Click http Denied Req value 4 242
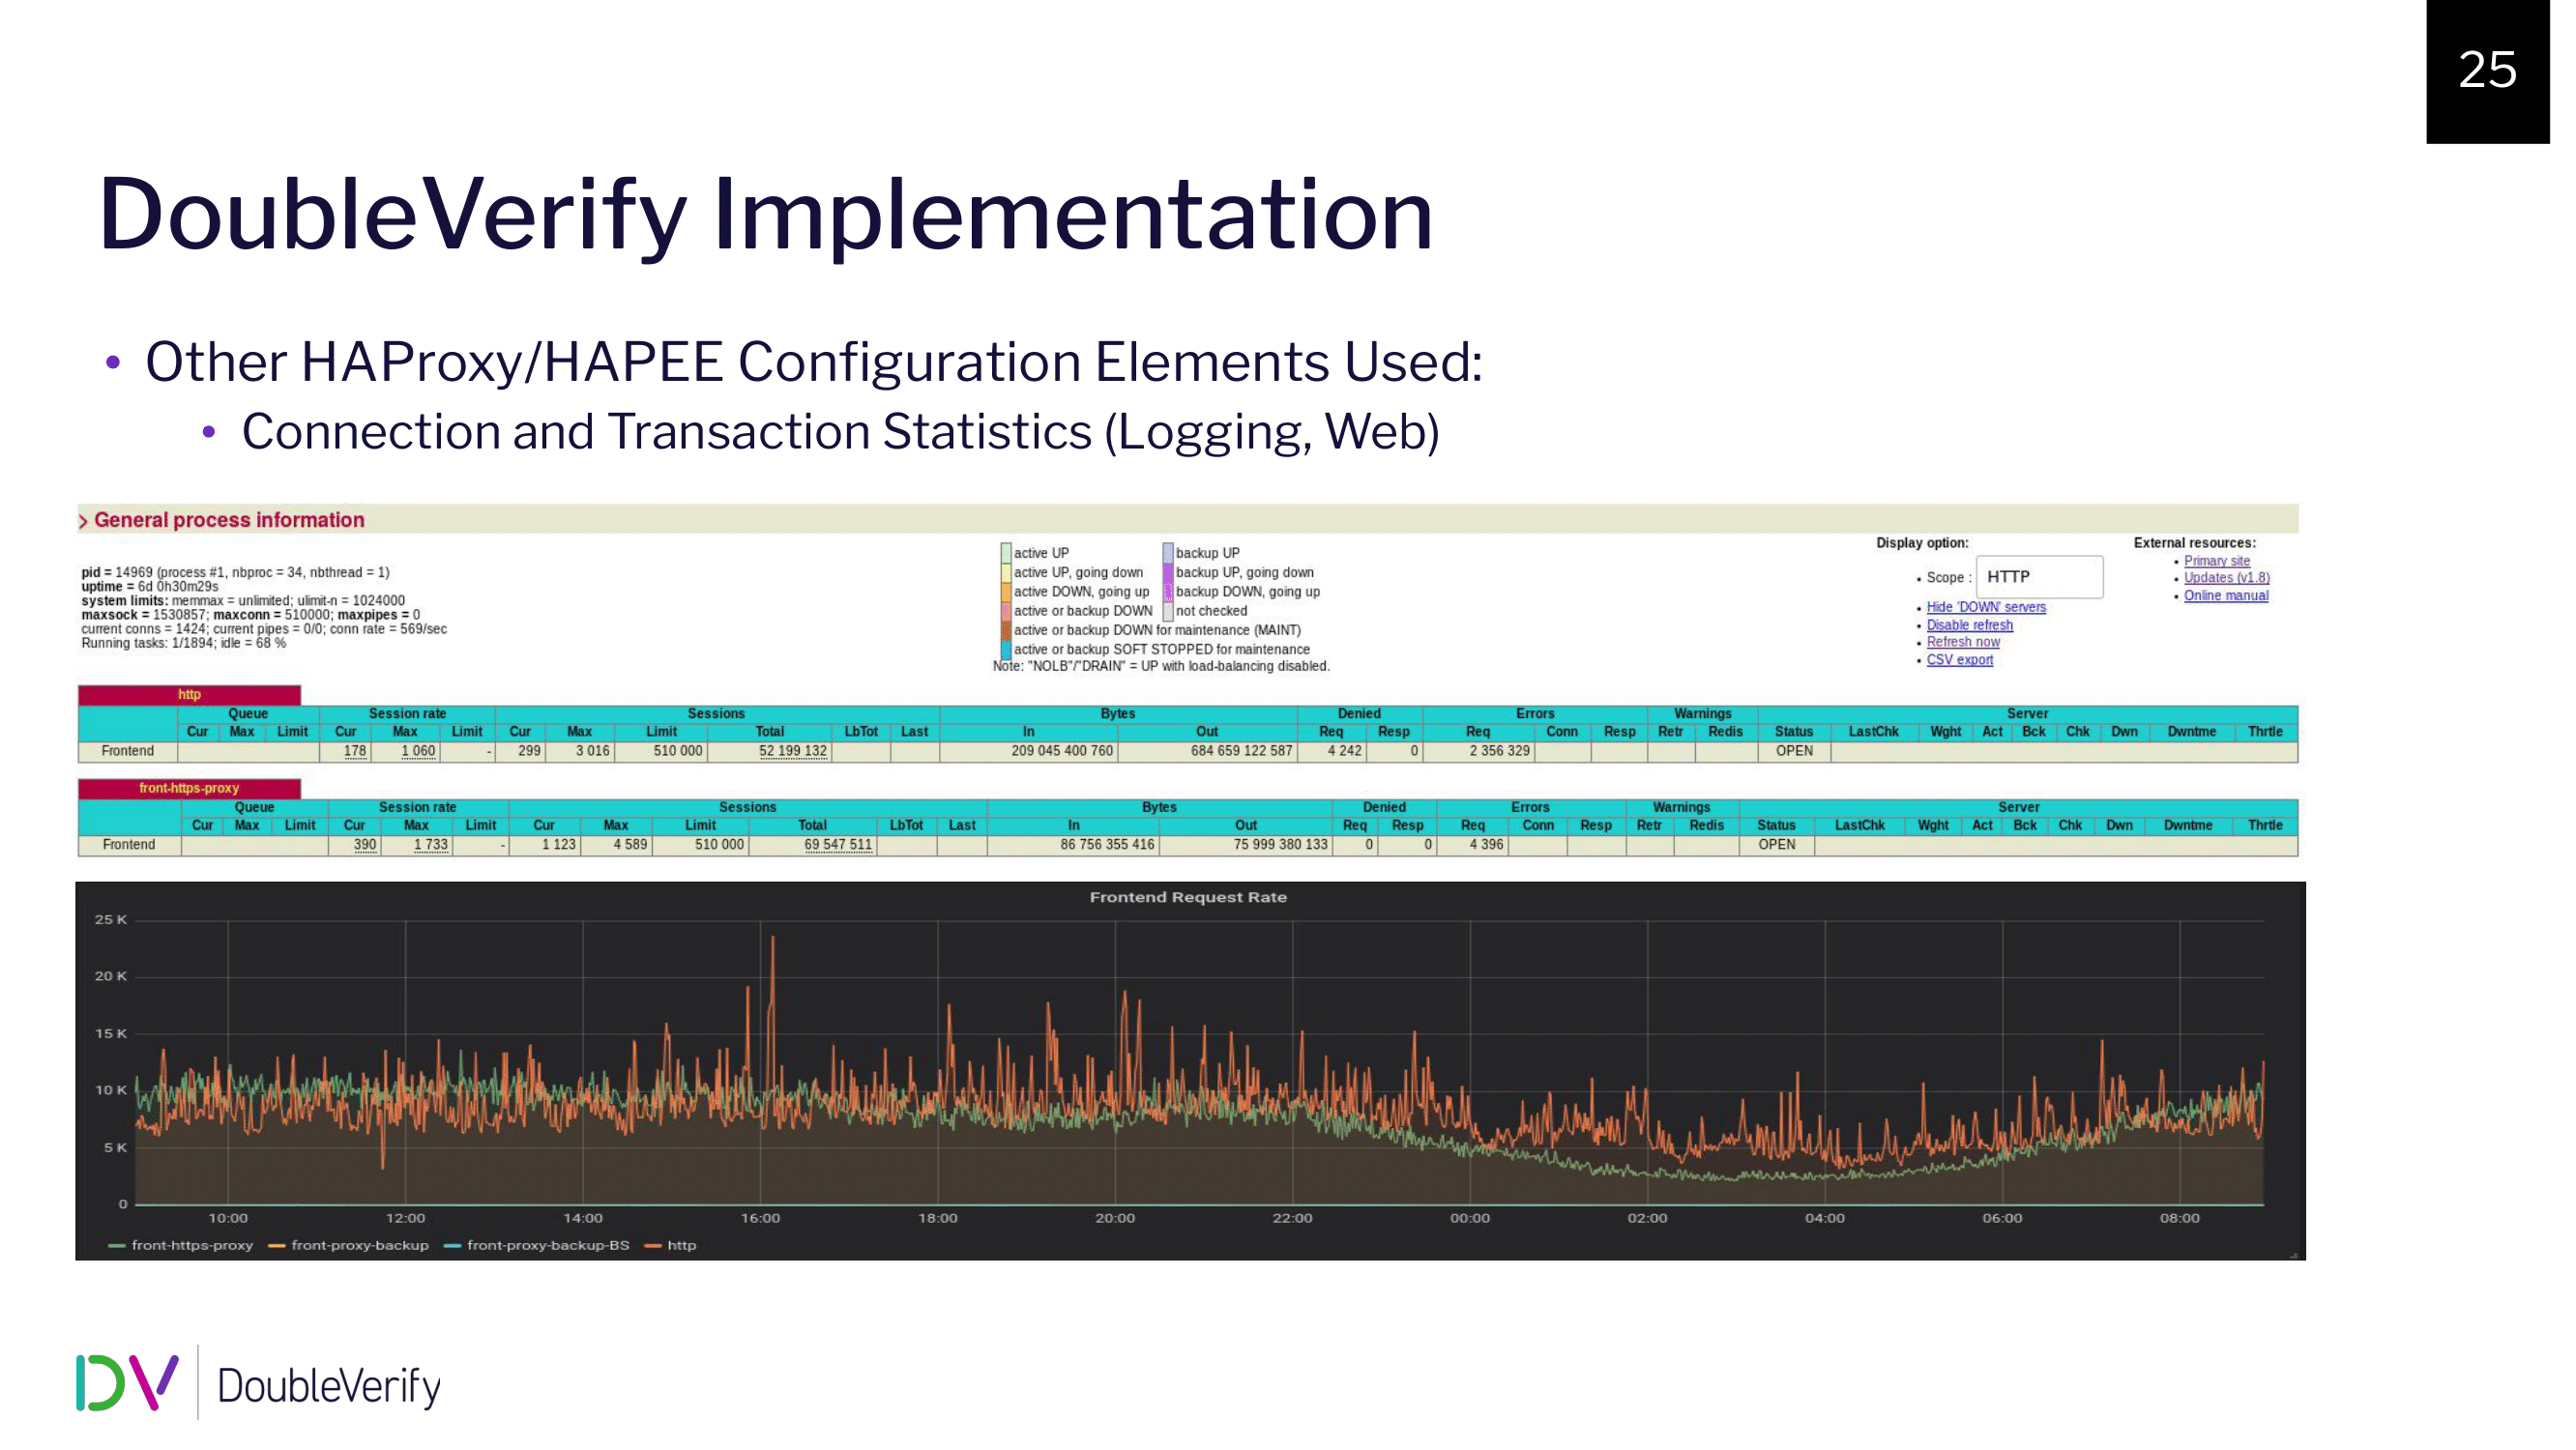The width and height of the screenshot is (2576, 1450). point(1344,751)
